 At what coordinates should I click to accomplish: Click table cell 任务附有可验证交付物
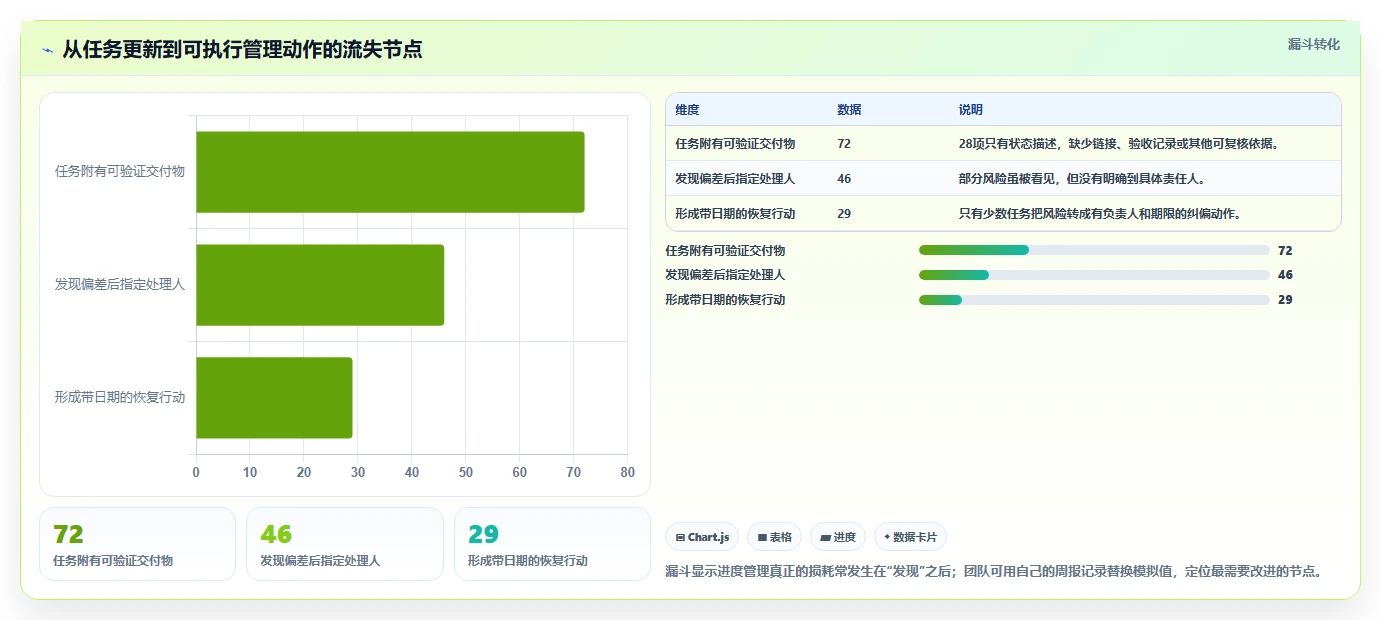735,144
